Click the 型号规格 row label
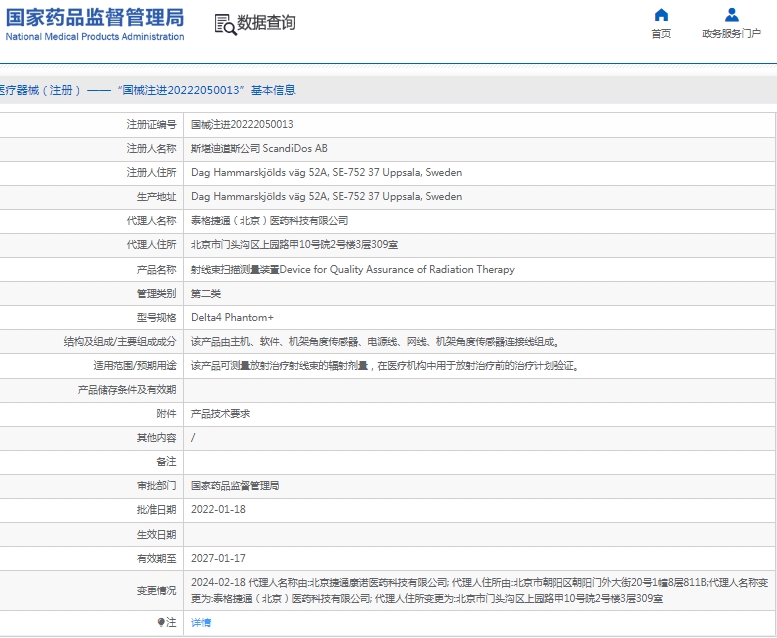777x638 pixels. click(x=156, y=317)
